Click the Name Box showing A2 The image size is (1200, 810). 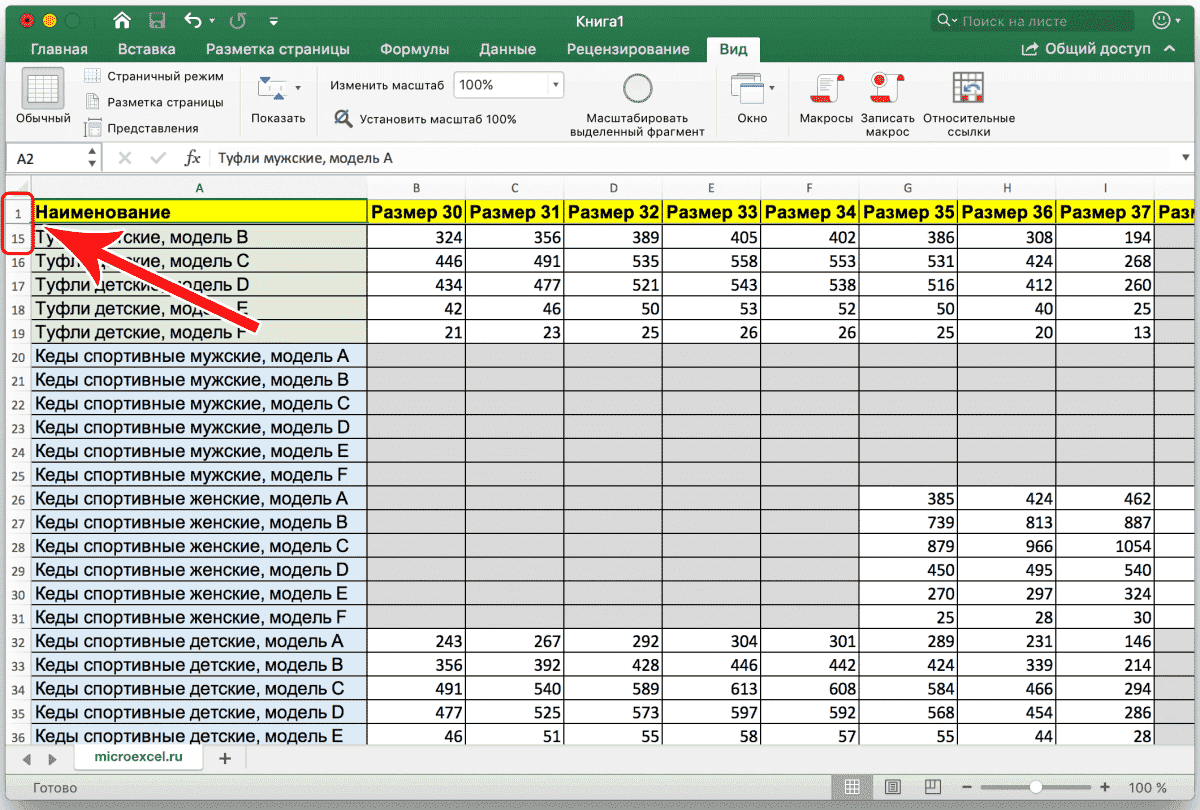coord(45,158)
